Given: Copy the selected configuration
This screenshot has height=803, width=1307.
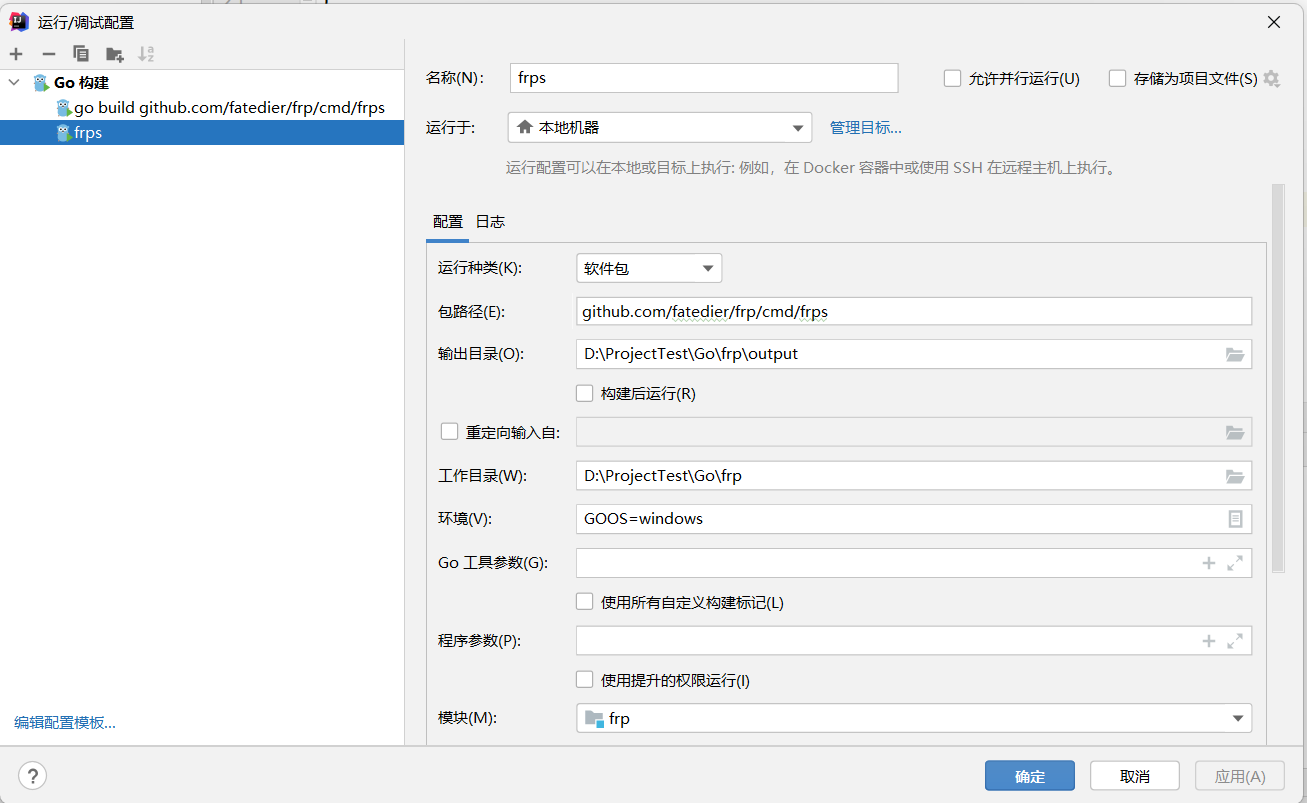Looking at the screenshot, I should pos(81,54).
